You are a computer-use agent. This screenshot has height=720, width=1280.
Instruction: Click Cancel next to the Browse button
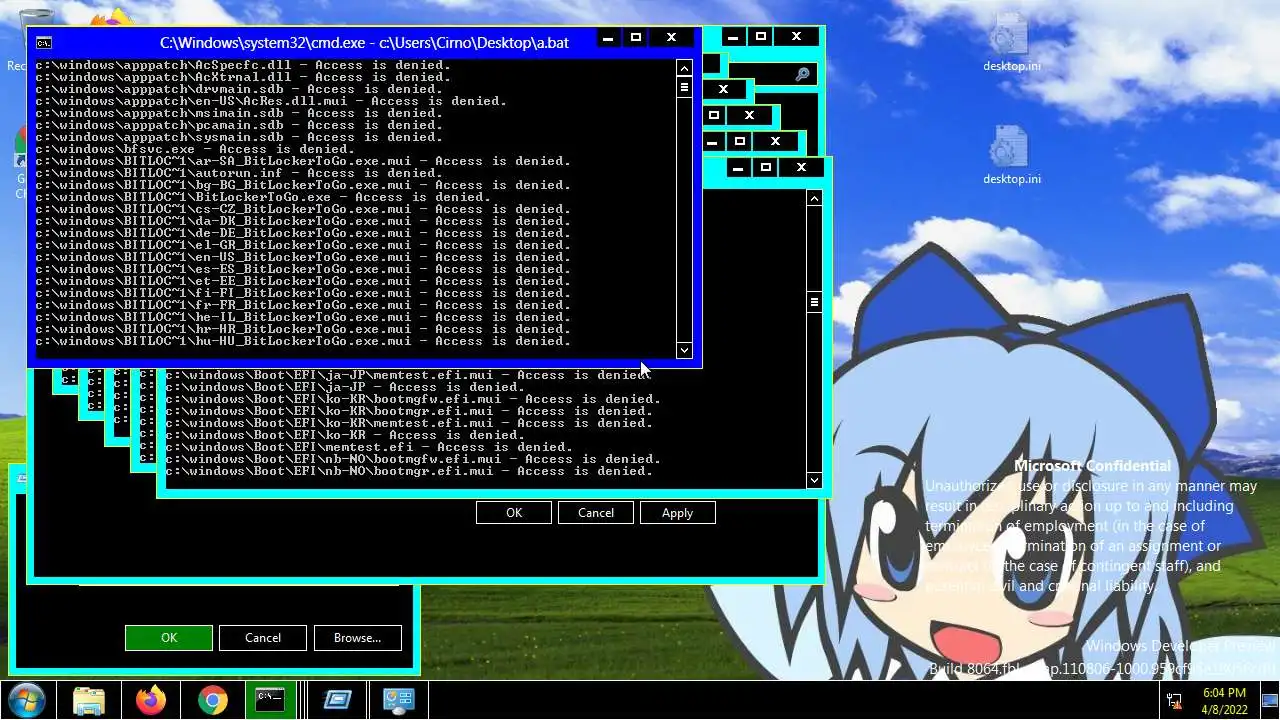(262, 638)
